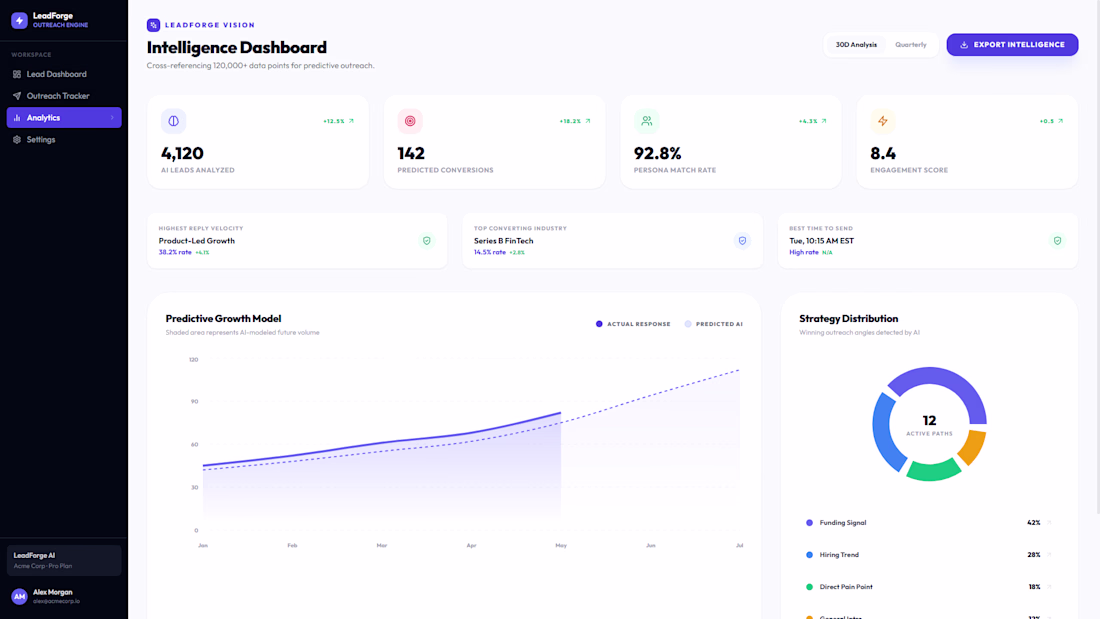Click the +0.5 trend arrow
Viewport: 1100px width, 619px height.
(x=1060, y=121)
